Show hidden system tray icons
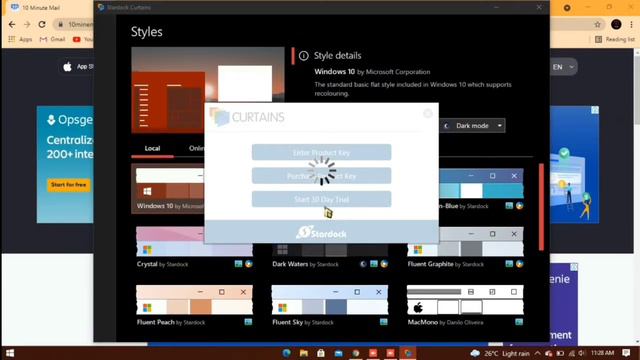640x360 pixels. [538, 353]
